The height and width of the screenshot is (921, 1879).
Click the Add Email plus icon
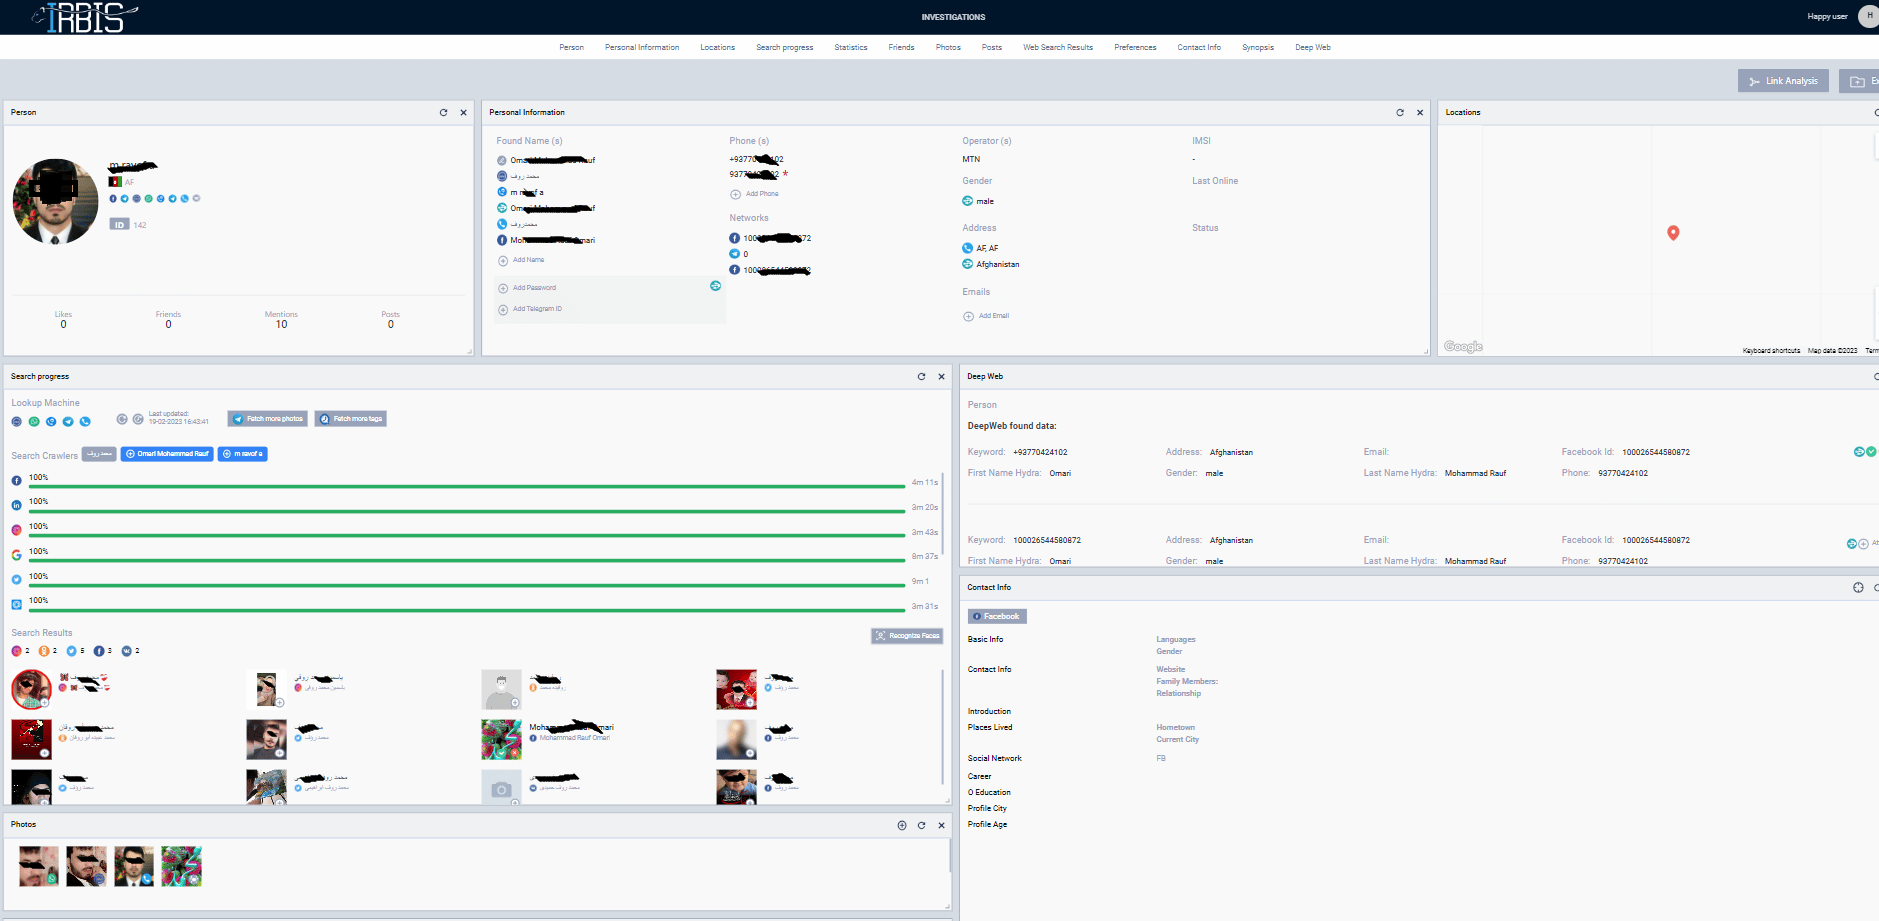(x=968, y=316)
